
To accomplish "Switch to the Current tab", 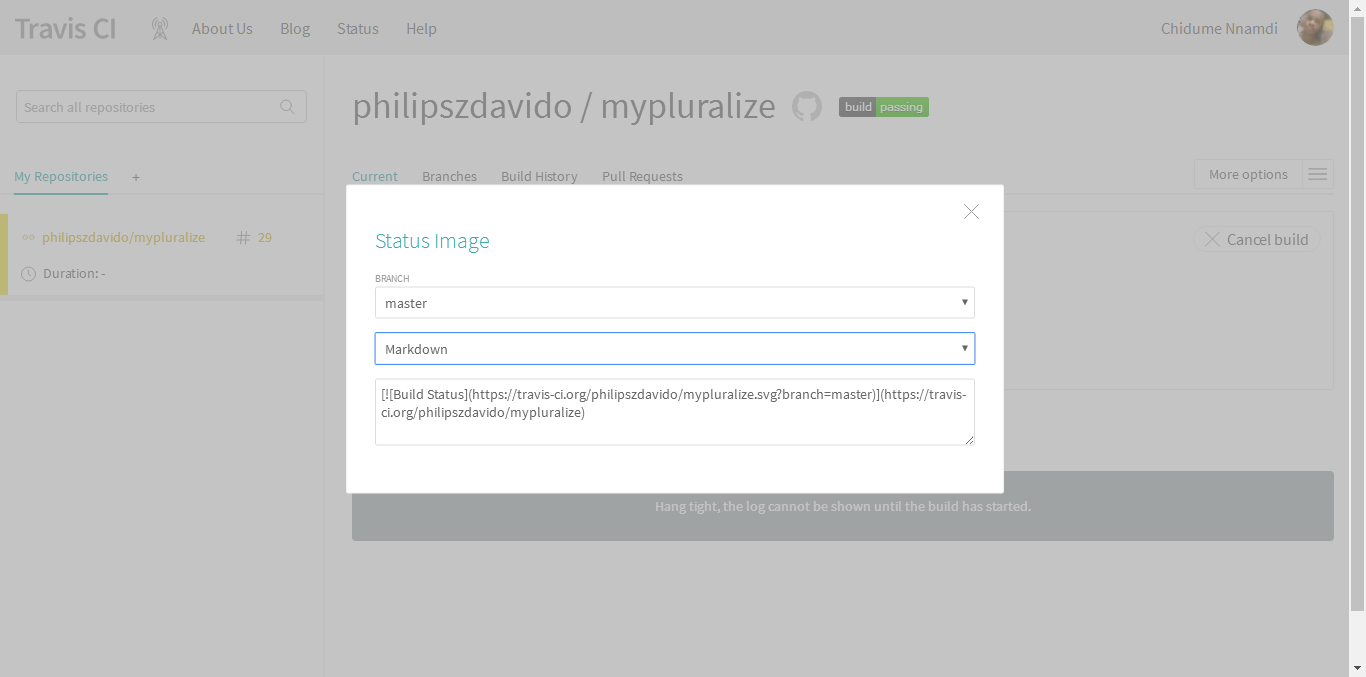I will point(375,177).
